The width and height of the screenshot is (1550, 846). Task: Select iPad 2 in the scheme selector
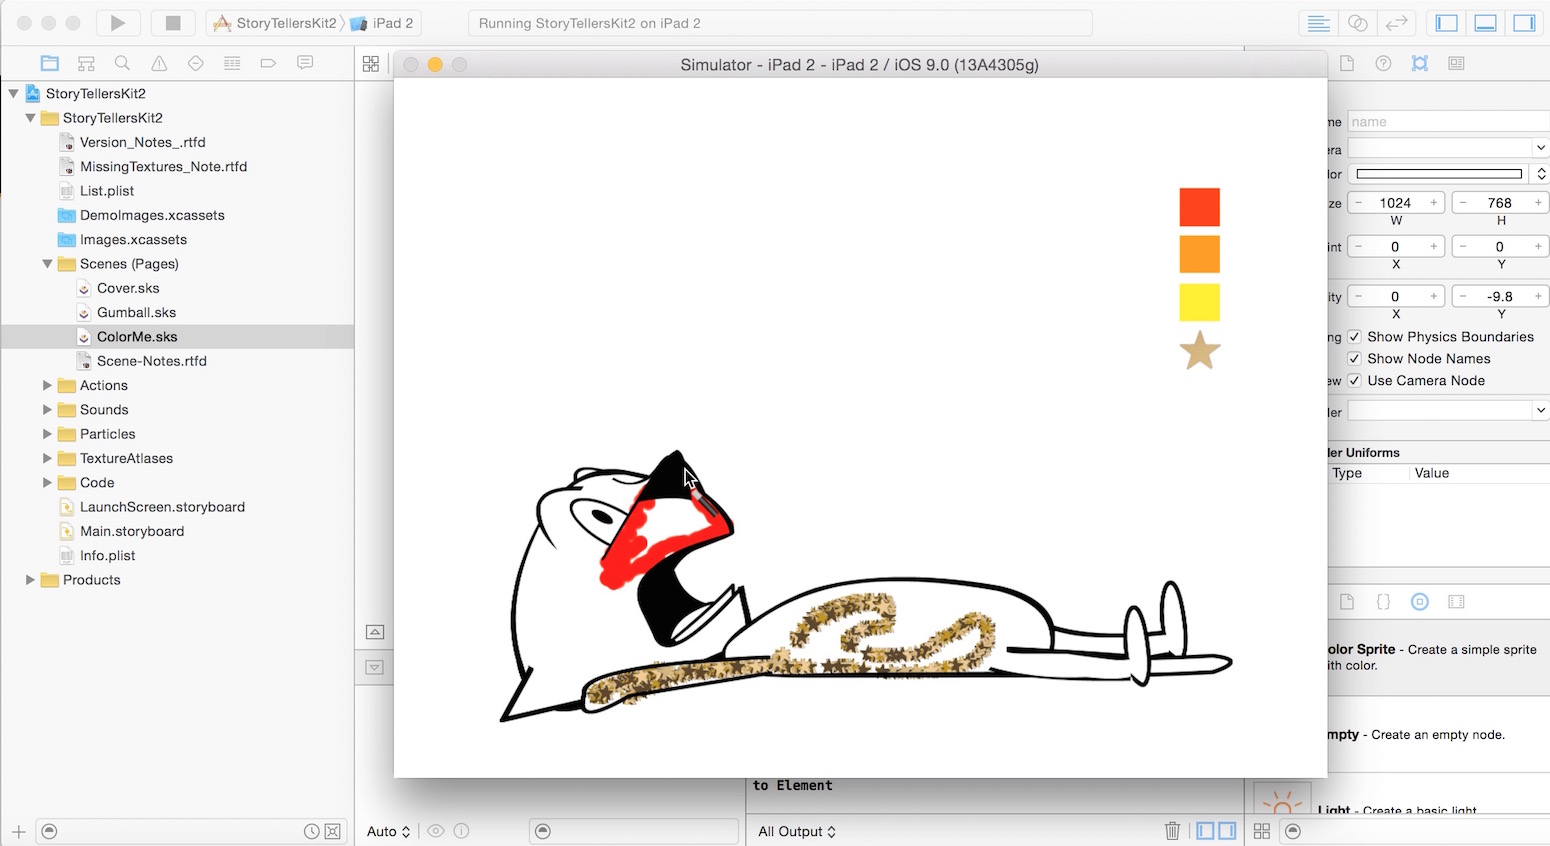tap(392, 23)
